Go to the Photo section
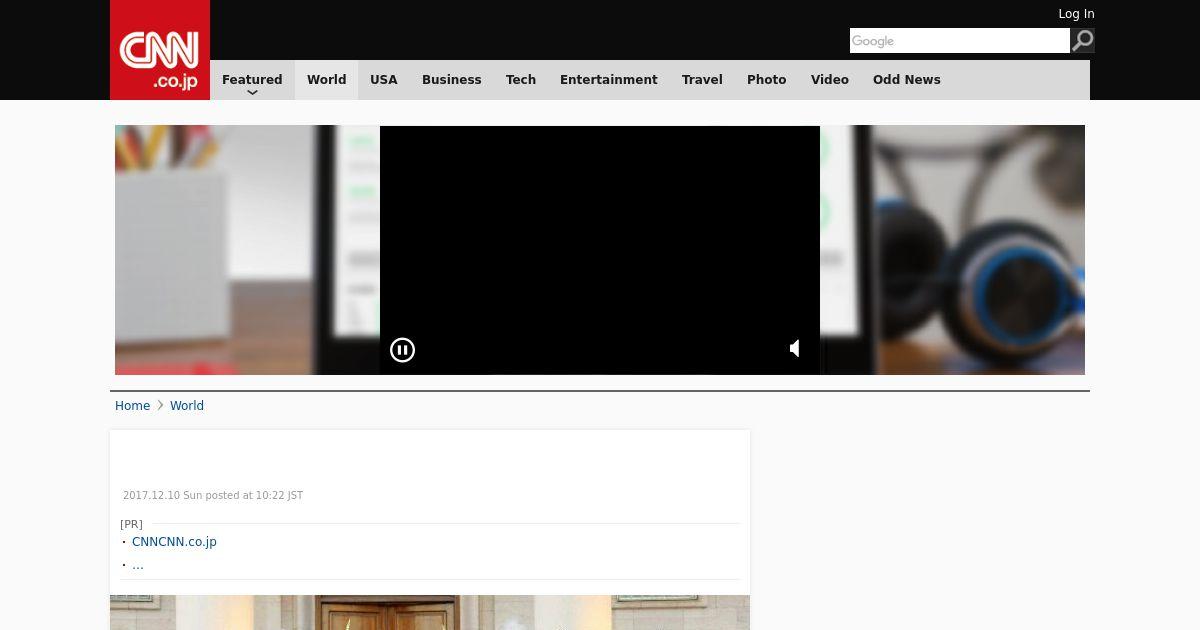The image size is (1200, 630). [767, 80]
